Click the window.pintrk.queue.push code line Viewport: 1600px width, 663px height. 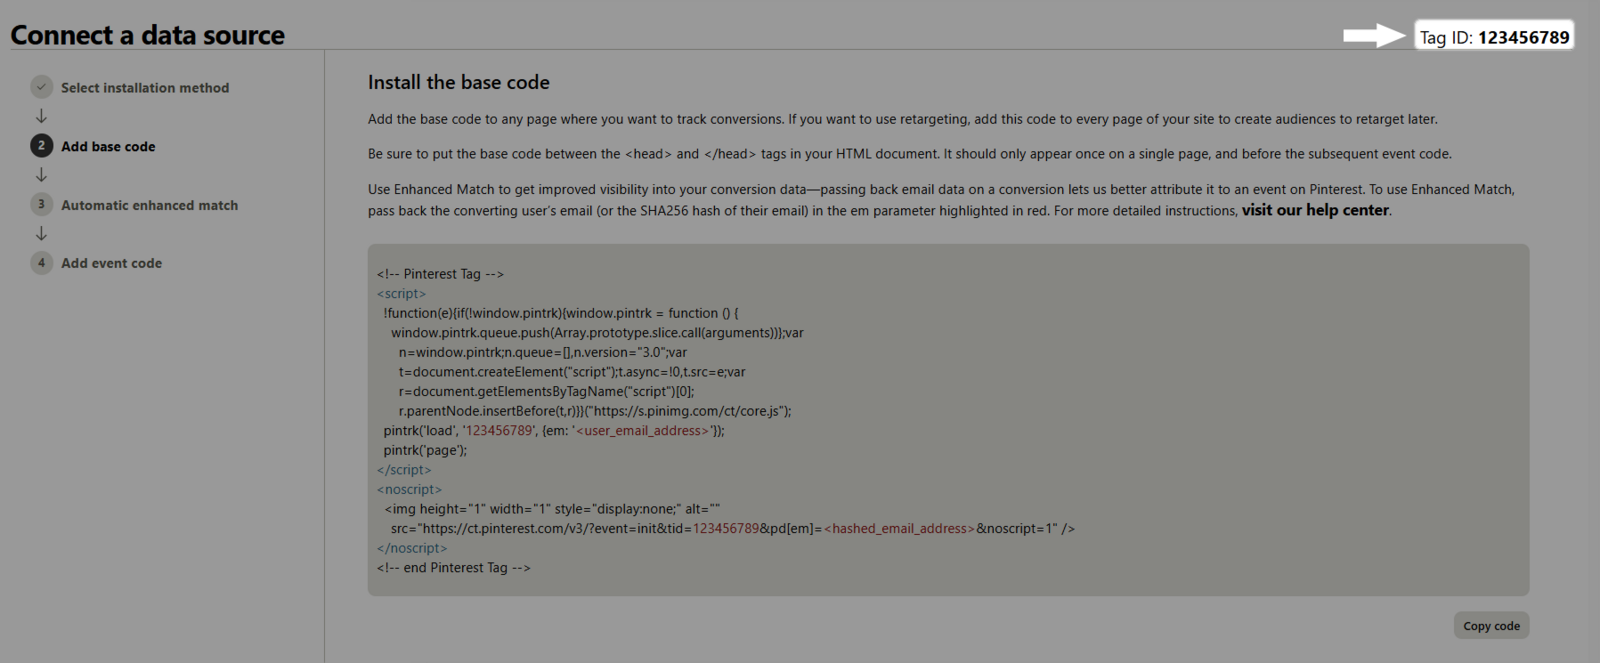[597, 333]
